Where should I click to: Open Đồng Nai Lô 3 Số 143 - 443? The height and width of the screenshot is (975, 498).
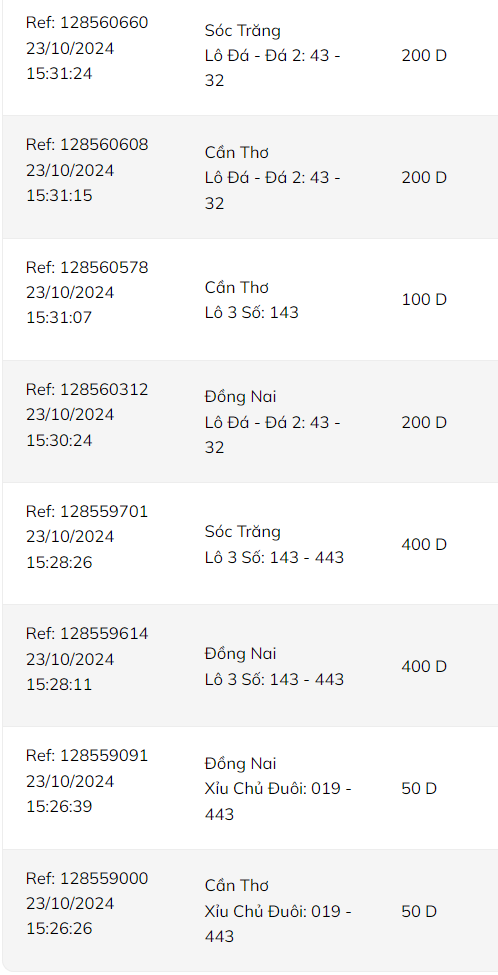[274, 666]
